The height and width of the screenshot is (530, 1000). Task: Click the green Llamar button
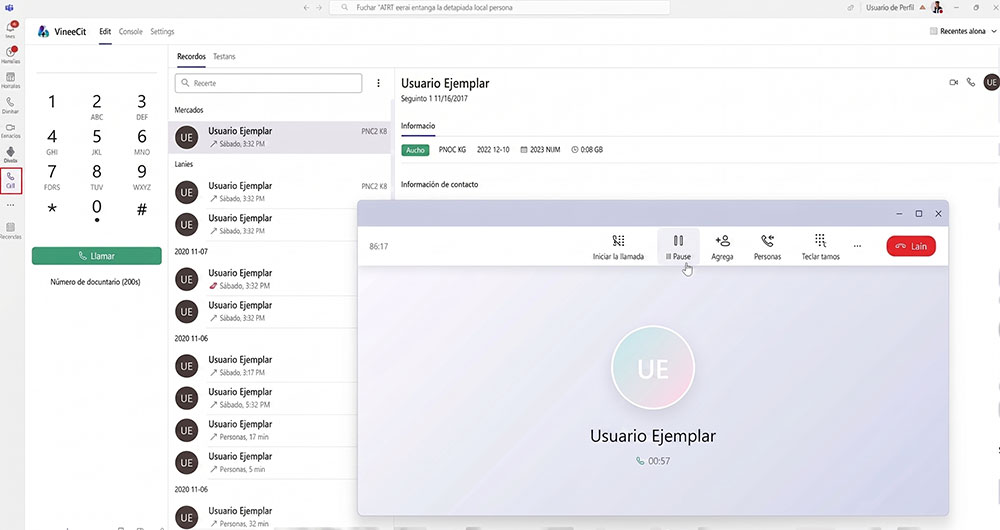(96, 256)
